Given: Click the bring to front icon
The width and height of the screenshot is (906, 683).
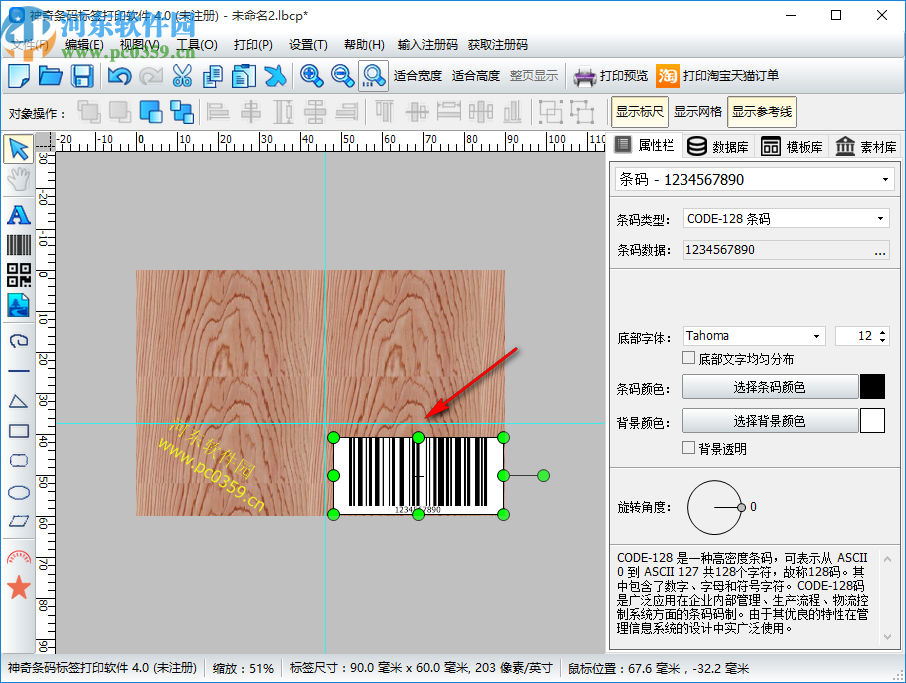Looking at the screenshot, I should 151,112.
